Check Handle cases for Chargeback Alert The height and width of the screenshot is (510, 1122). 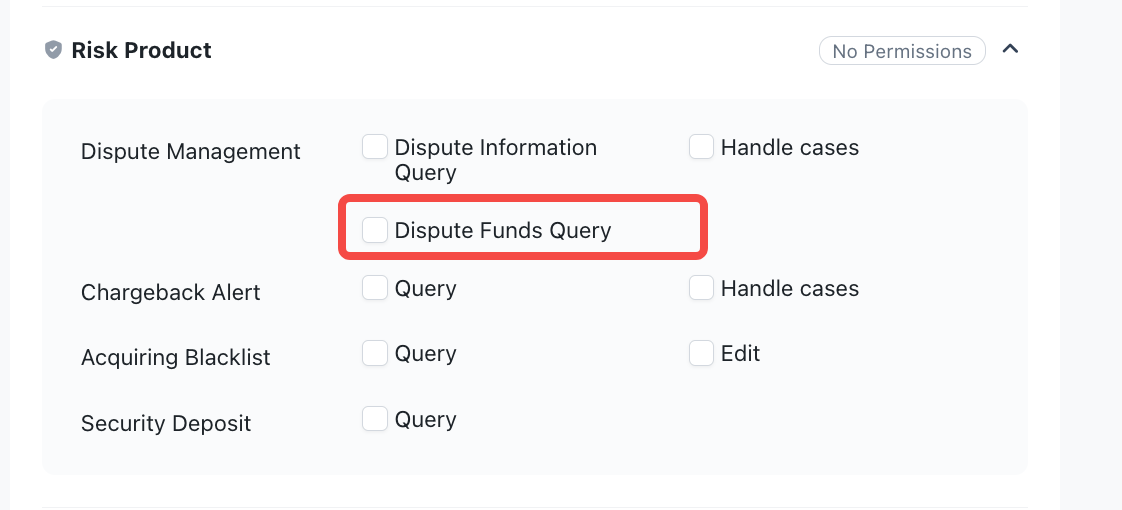pyautogui.click(x=701, y=288)
